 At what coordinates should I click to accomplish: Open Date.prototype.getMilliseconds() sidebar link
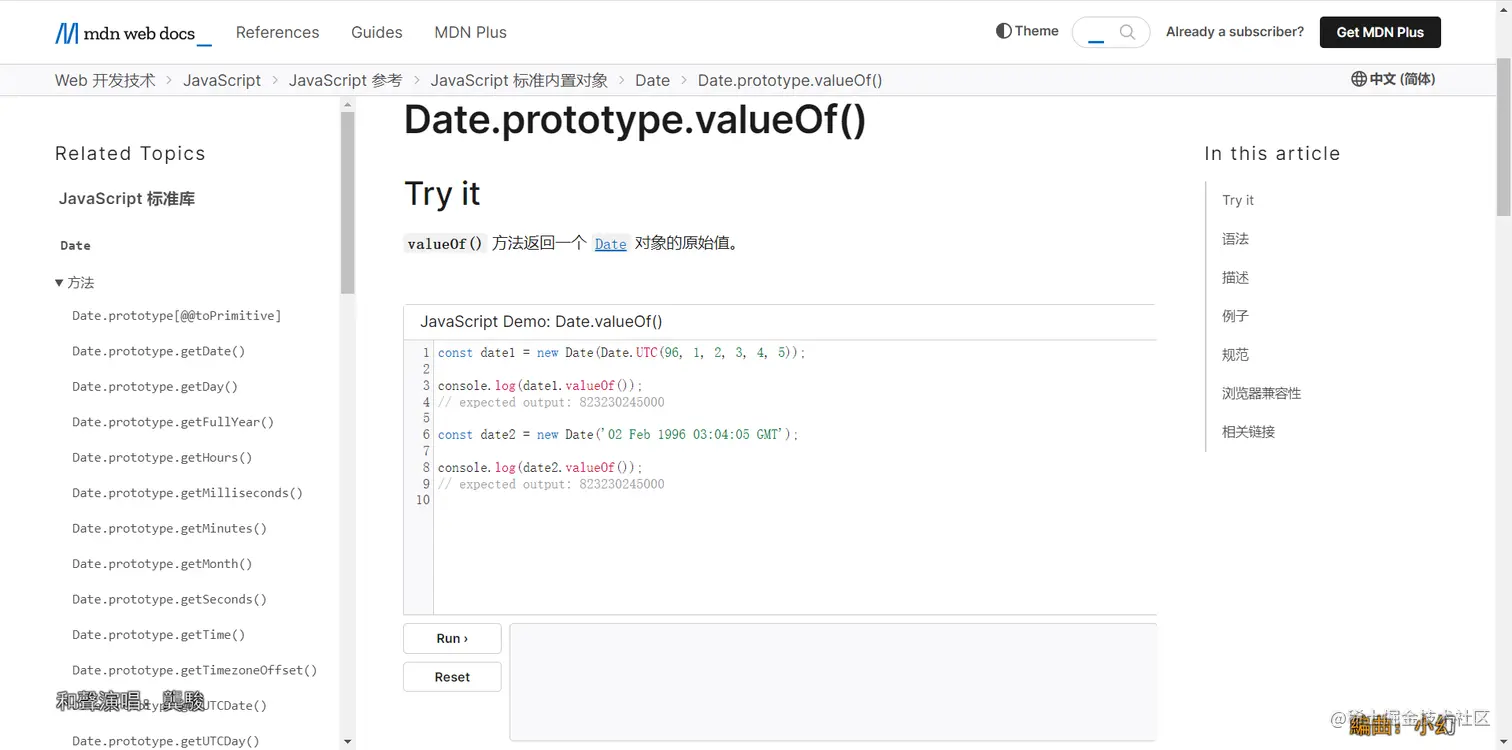187,493
